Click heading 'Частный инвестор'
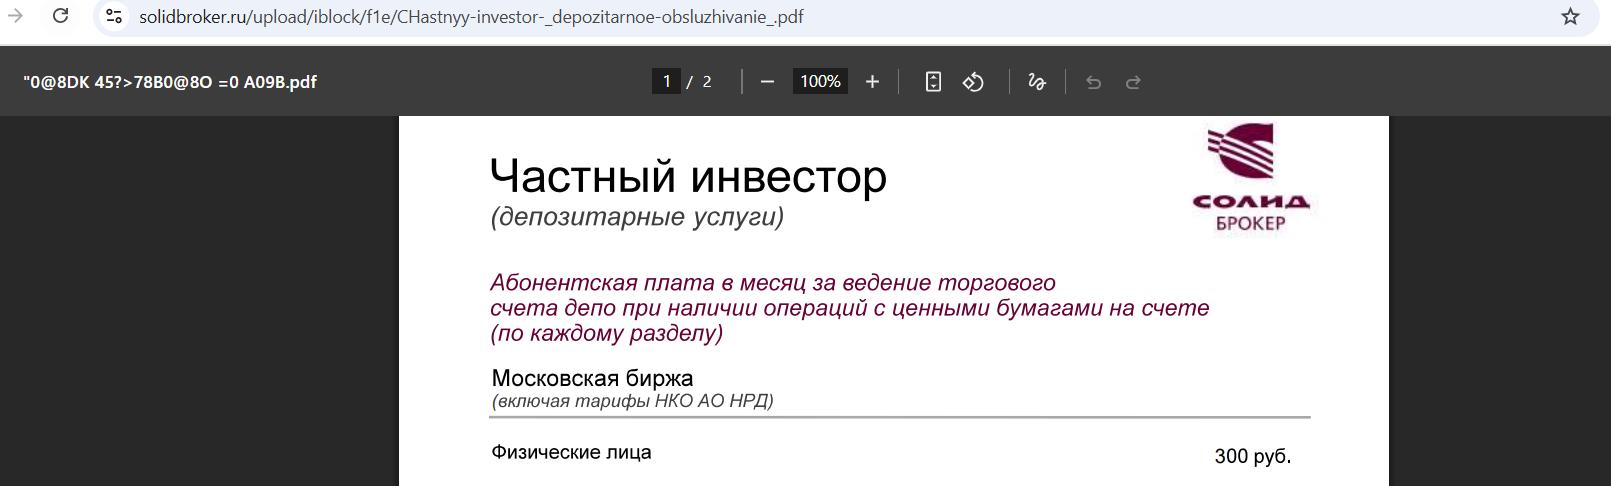Screen dimensions: 1611x486 pos(688,177)
